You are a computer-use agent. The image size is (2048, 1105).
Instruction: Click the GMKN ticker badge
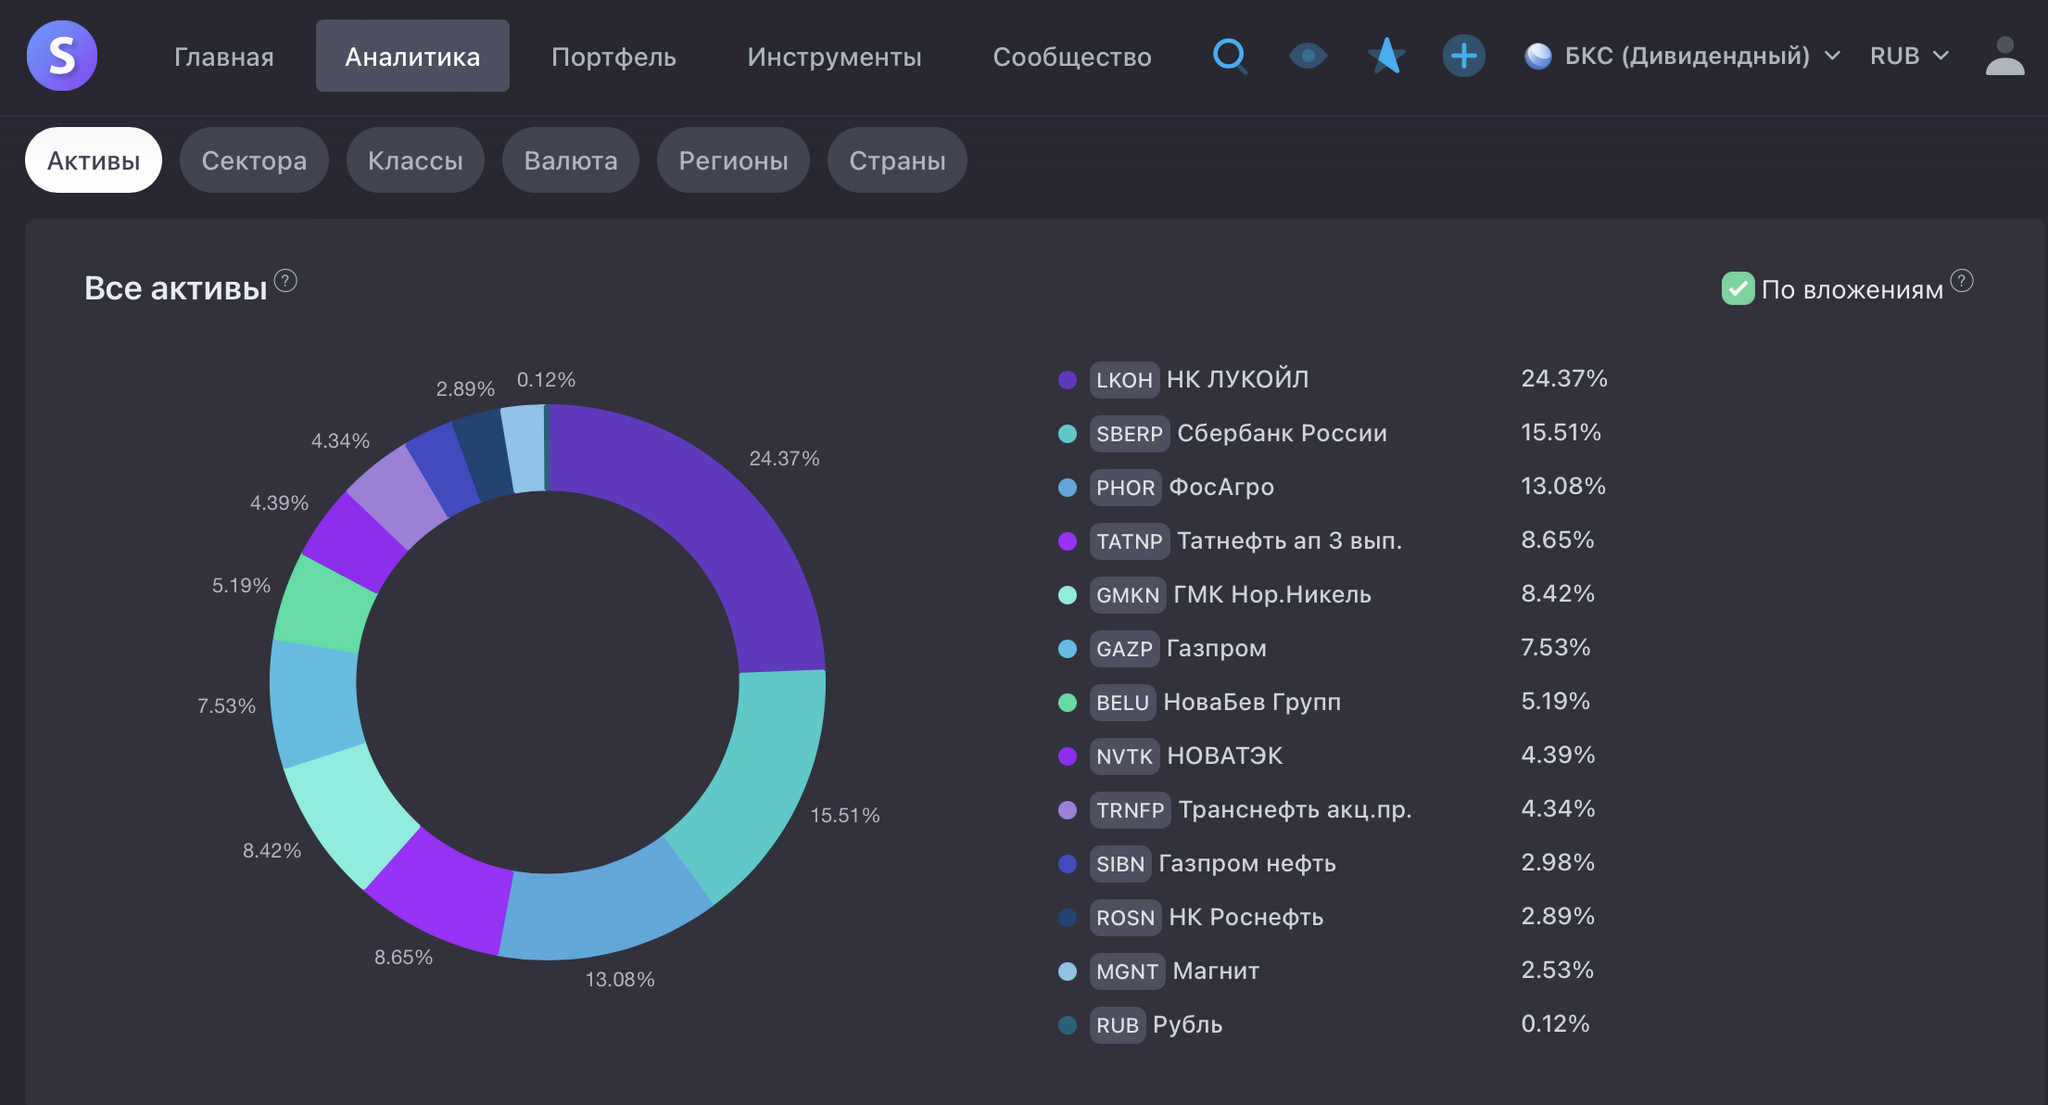coord(1127,596)
